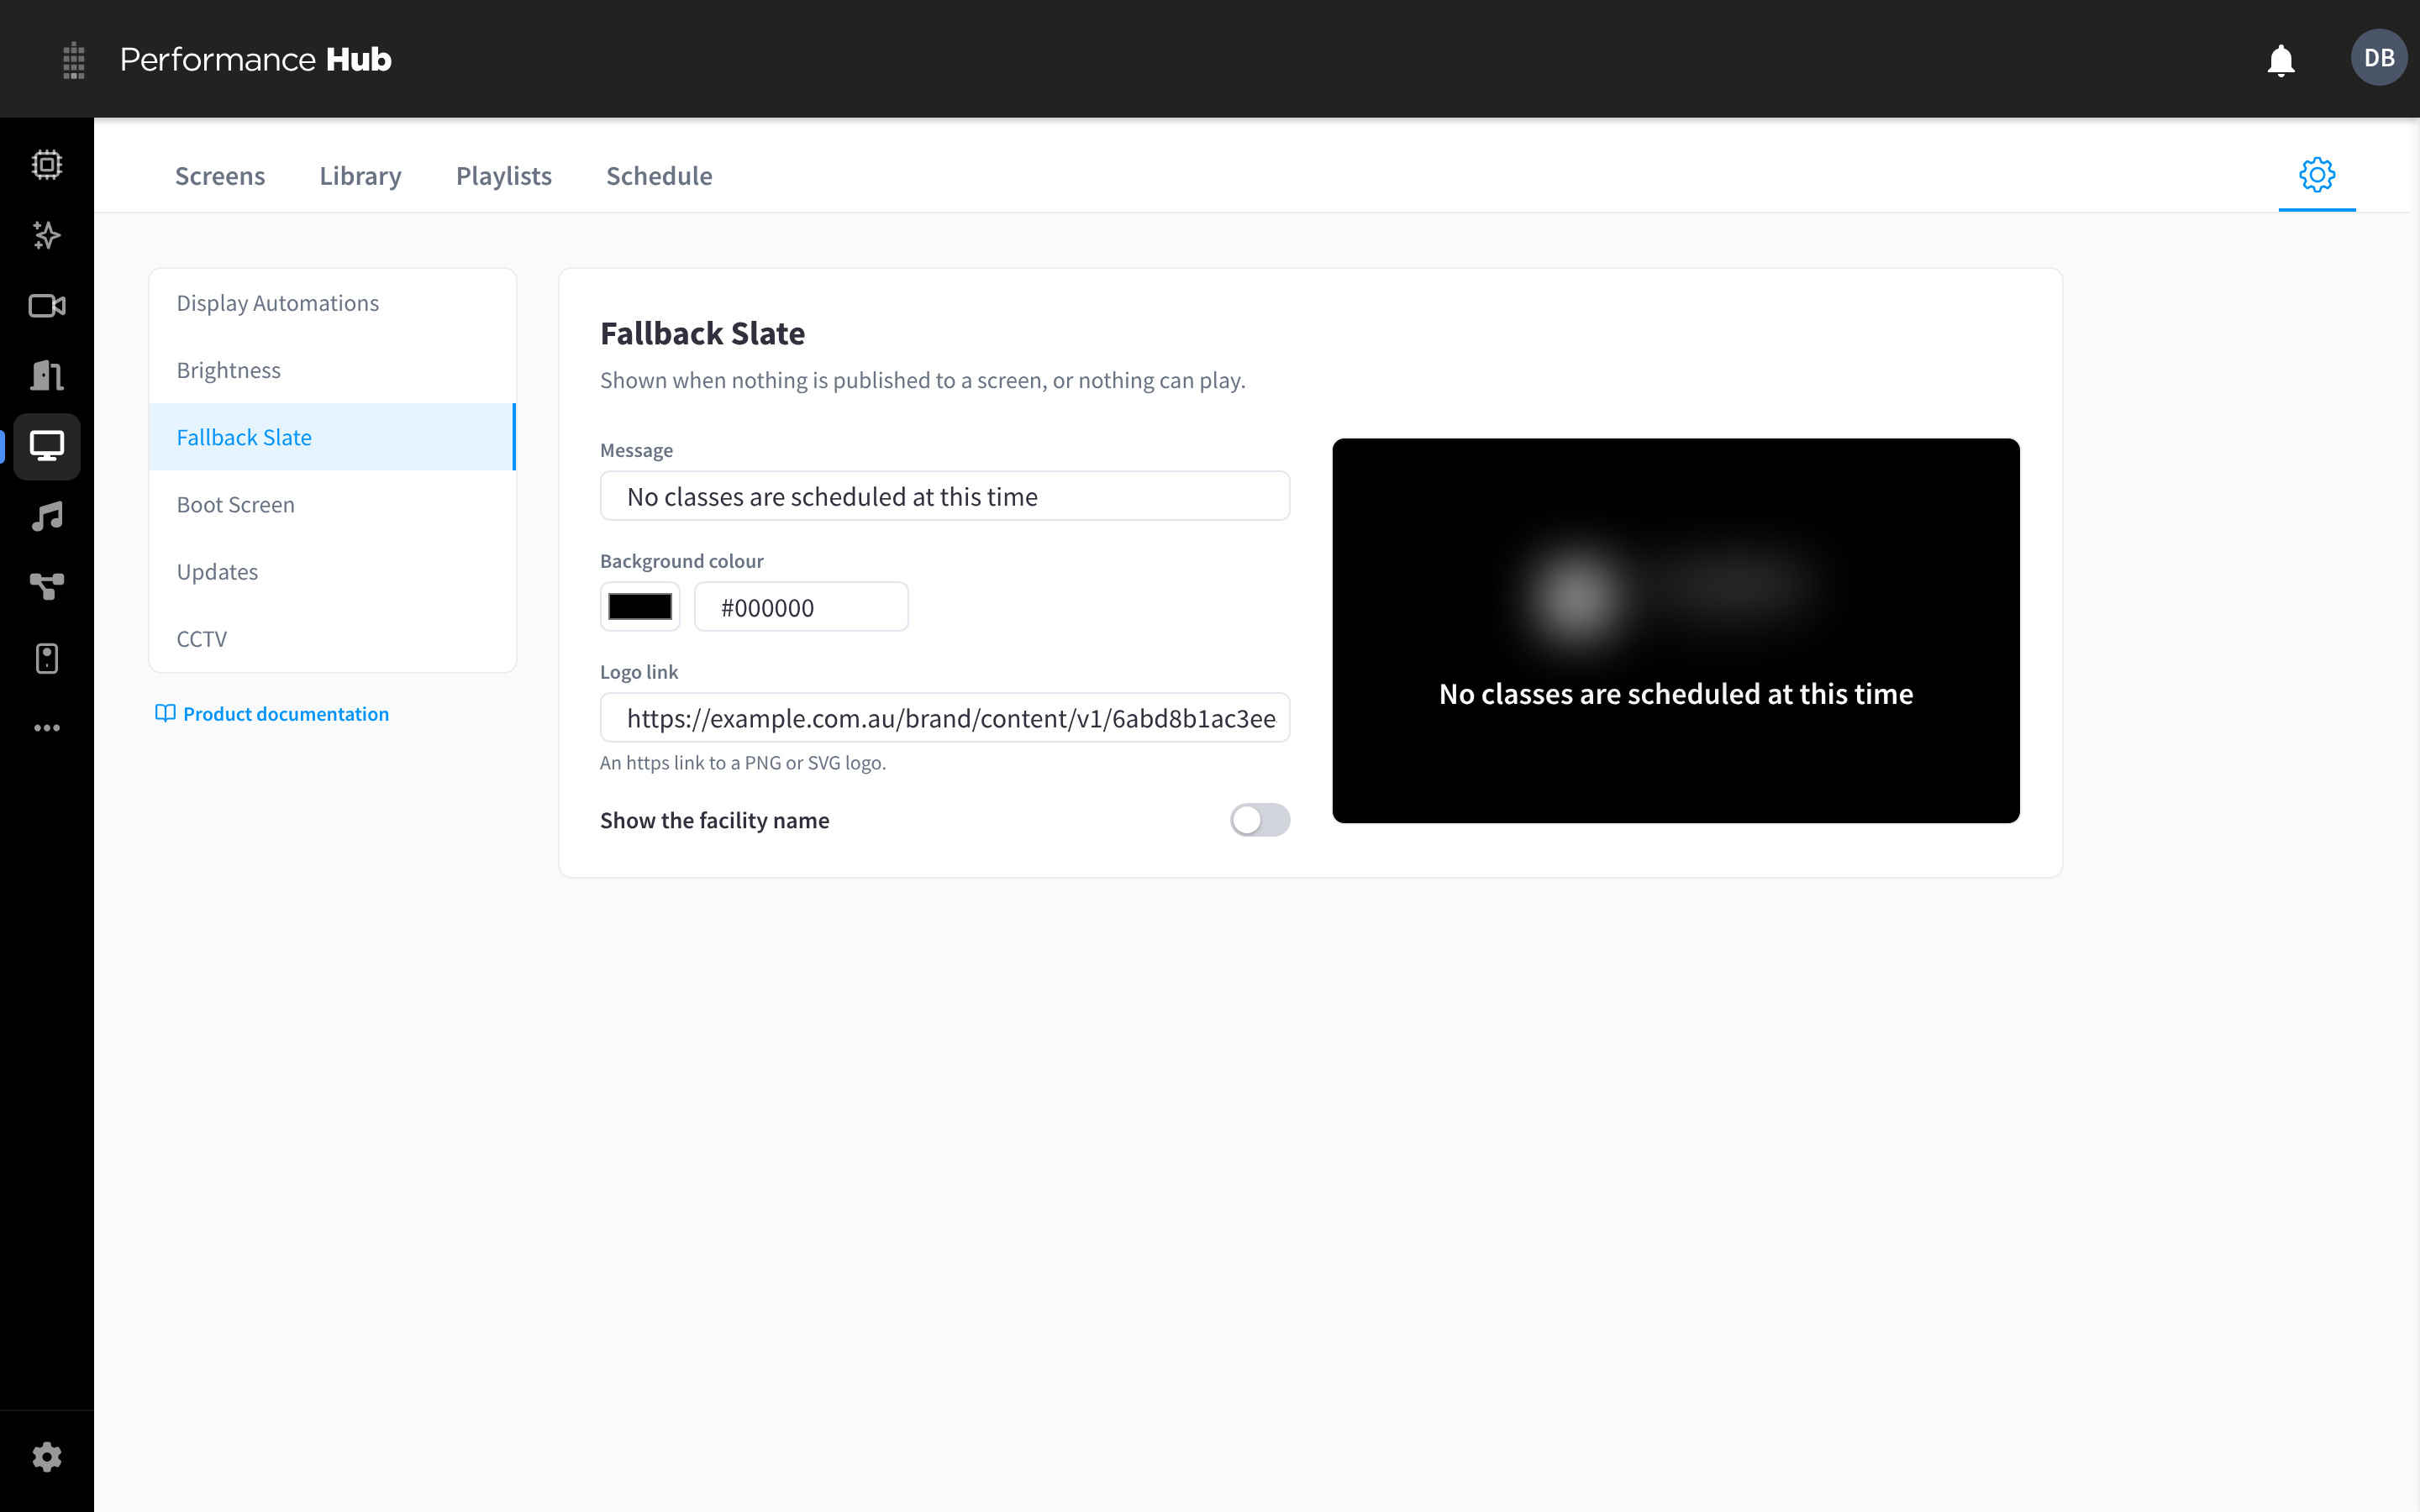This screenshot has width=2420, height=1512.
Task: Open Product documentation link
Action: [272, 714]
